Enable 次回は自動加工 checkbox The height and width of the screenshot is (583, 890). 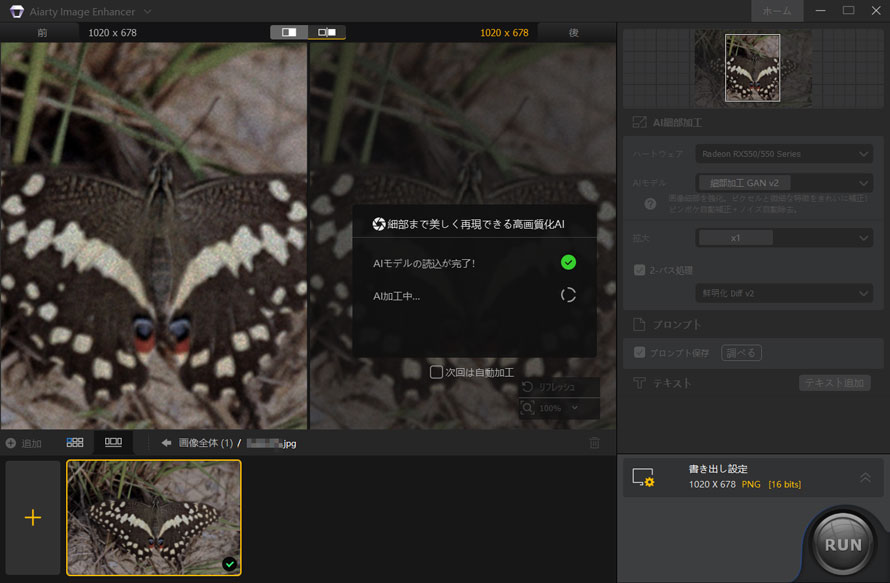436,372
